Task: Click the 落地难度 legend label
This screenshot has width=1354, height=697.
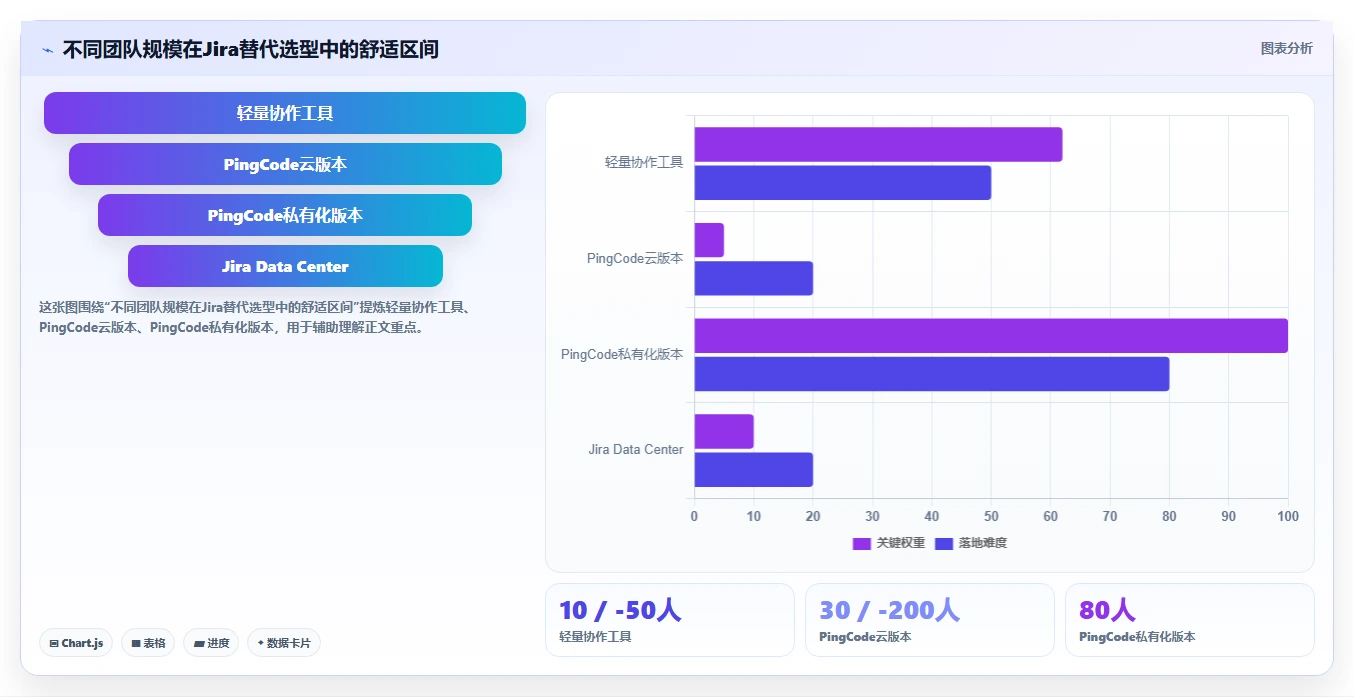Action: [x=983, y=543]
